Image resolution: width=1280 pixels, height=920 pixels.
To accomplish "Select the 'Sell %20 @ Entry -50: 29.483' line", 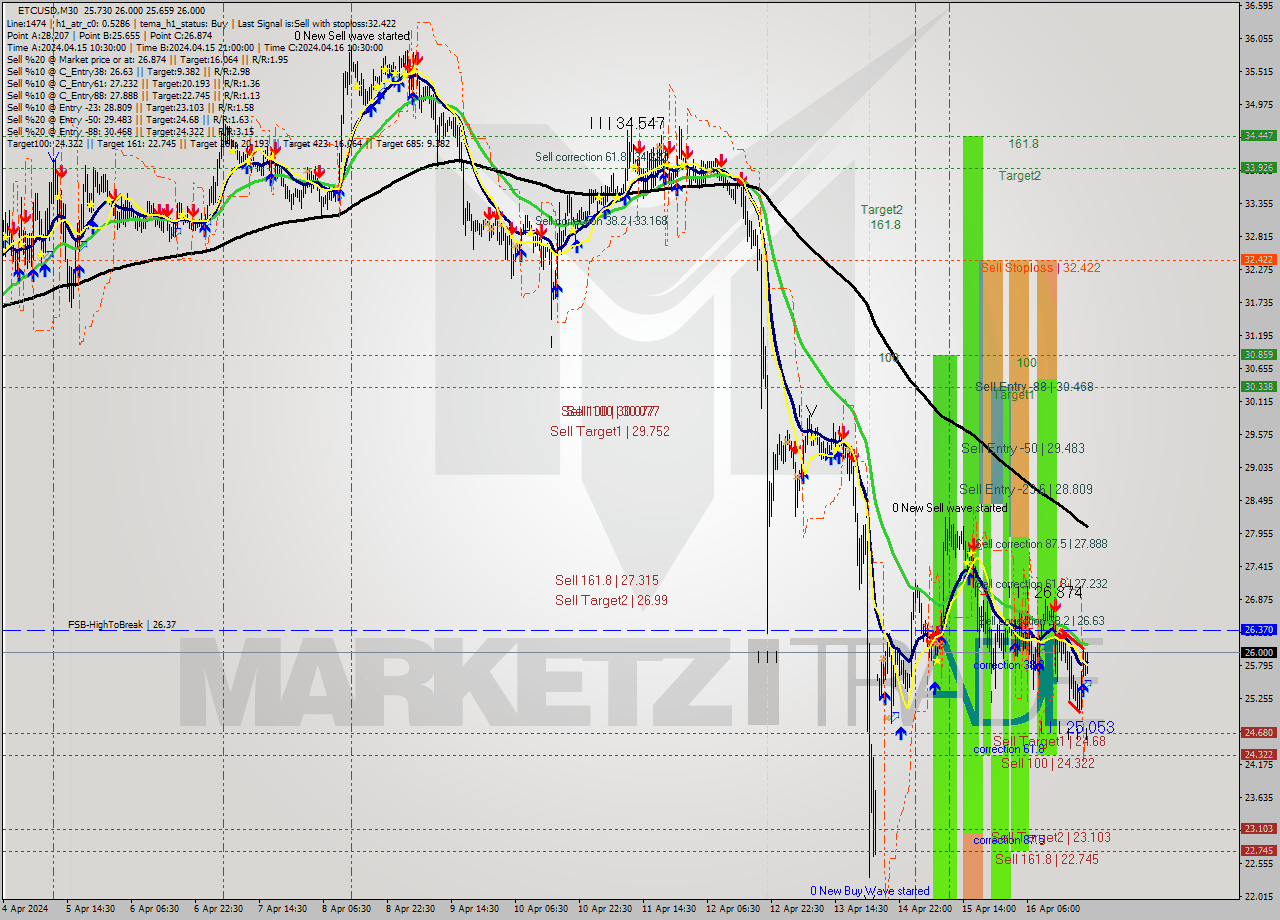I will point(127,119).
